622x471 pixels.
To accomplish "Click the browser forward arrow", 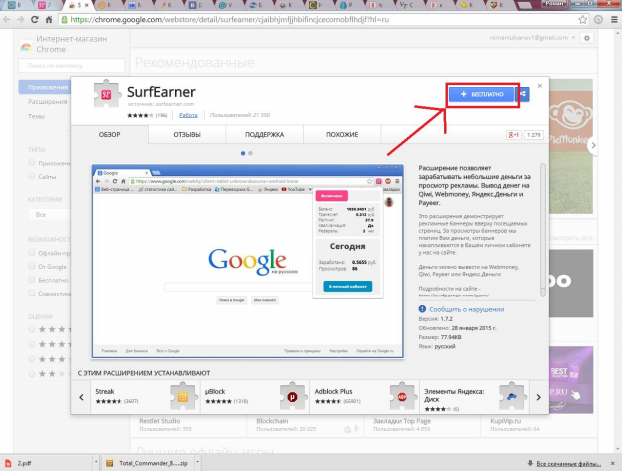I will tap(21, 19).
